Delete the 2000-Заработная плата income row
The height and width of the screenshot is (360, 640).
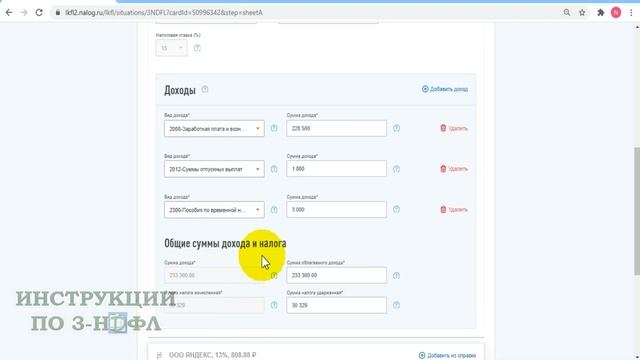click(x=453, y=128)
